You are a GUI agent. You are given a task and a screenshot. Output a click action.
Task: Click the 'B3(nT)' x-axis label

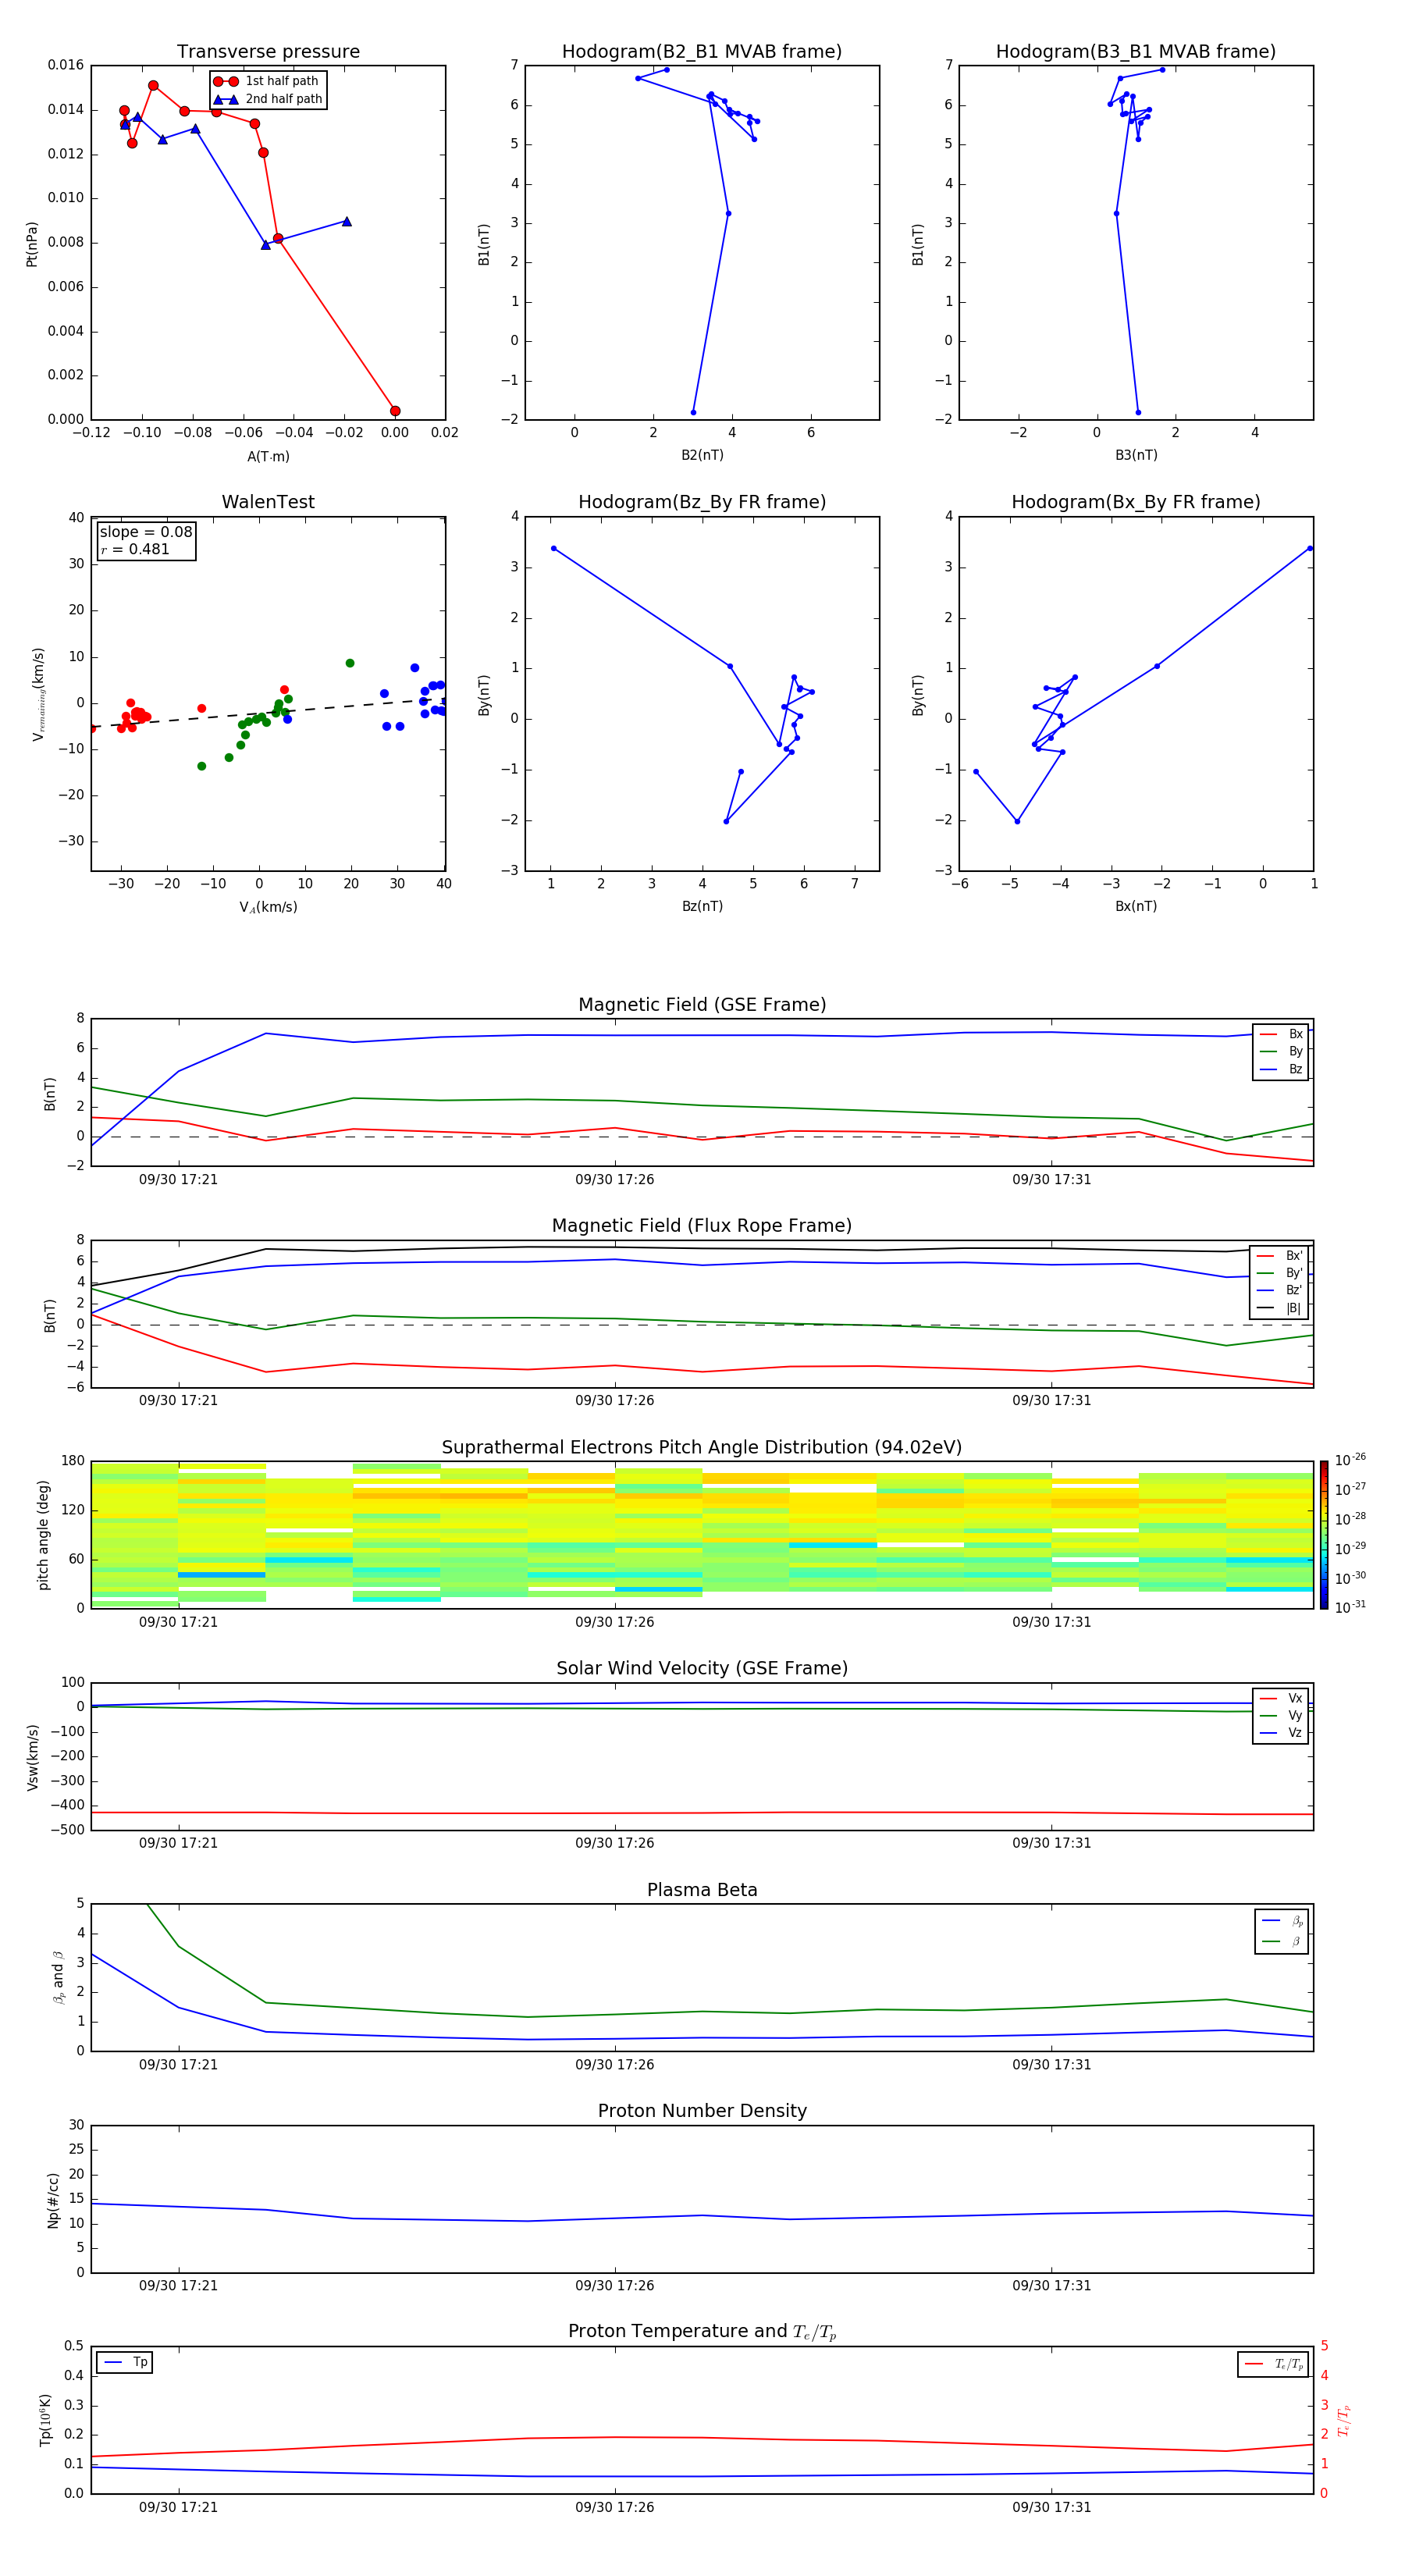coord(1136,456)
